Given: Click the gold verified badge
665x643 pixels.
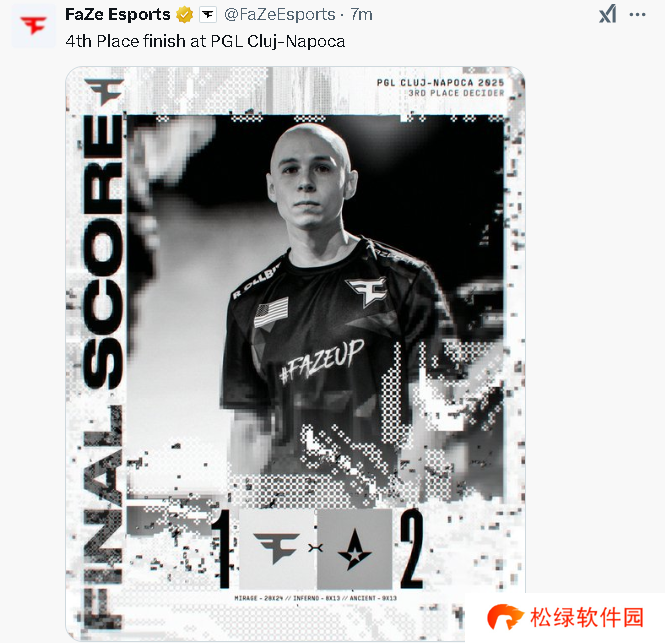Looking at the screenshot, I should point(184,15).
